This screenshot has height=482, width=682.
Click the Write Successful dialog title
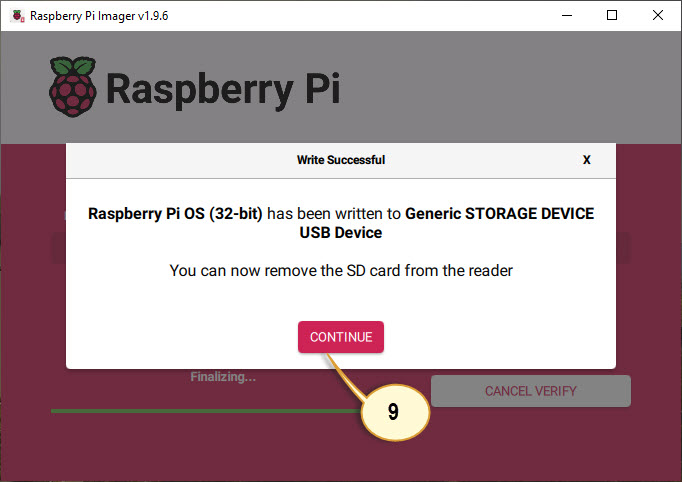pos(340,160)
